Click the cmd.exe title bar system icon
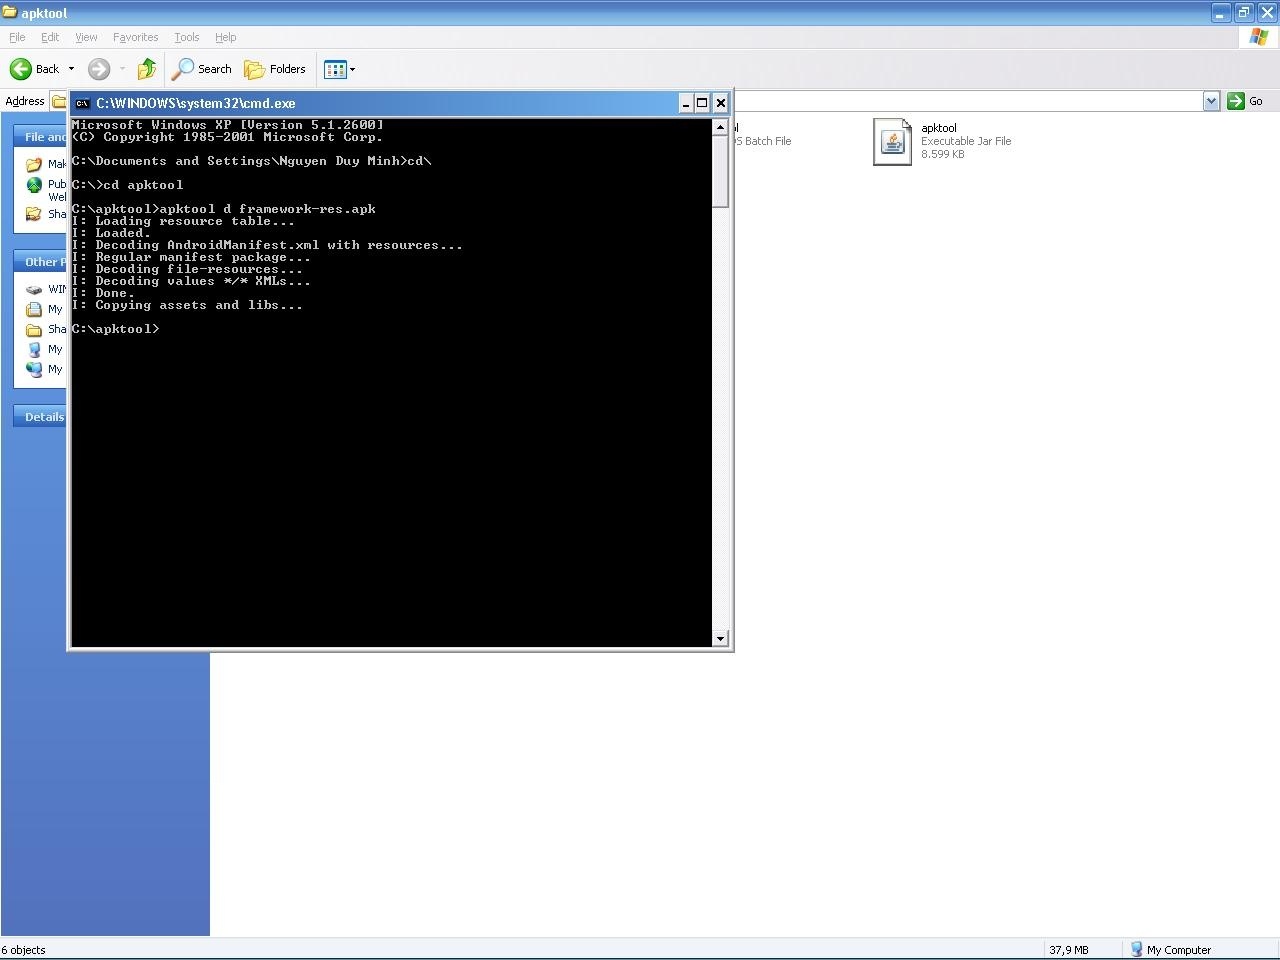This screenshot has height=960, width=1280. [82, 103]
